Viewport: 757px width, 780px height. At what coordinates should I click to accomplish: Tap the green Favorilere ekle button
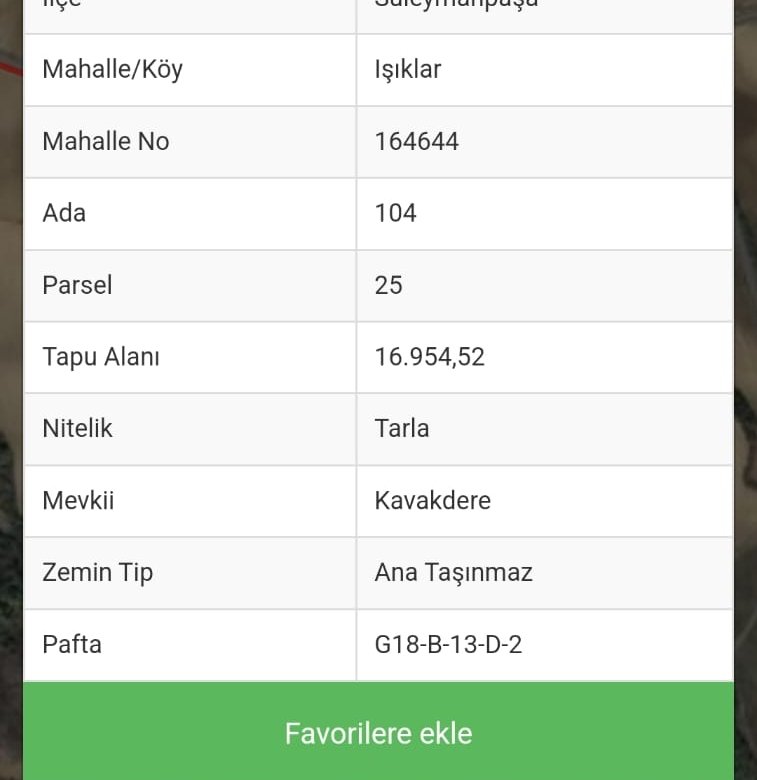[378, 732]
